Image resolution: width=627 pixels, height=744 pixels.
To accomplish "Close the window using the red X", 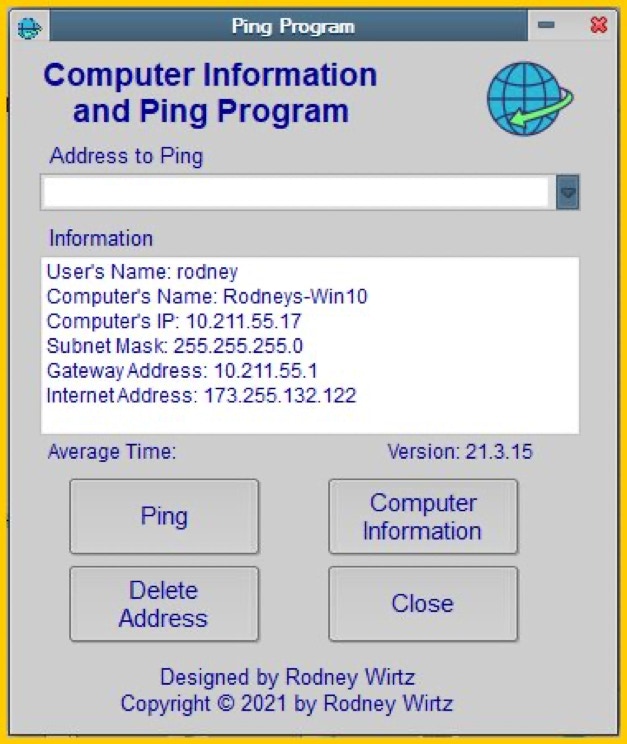I will tap(598, 26).
